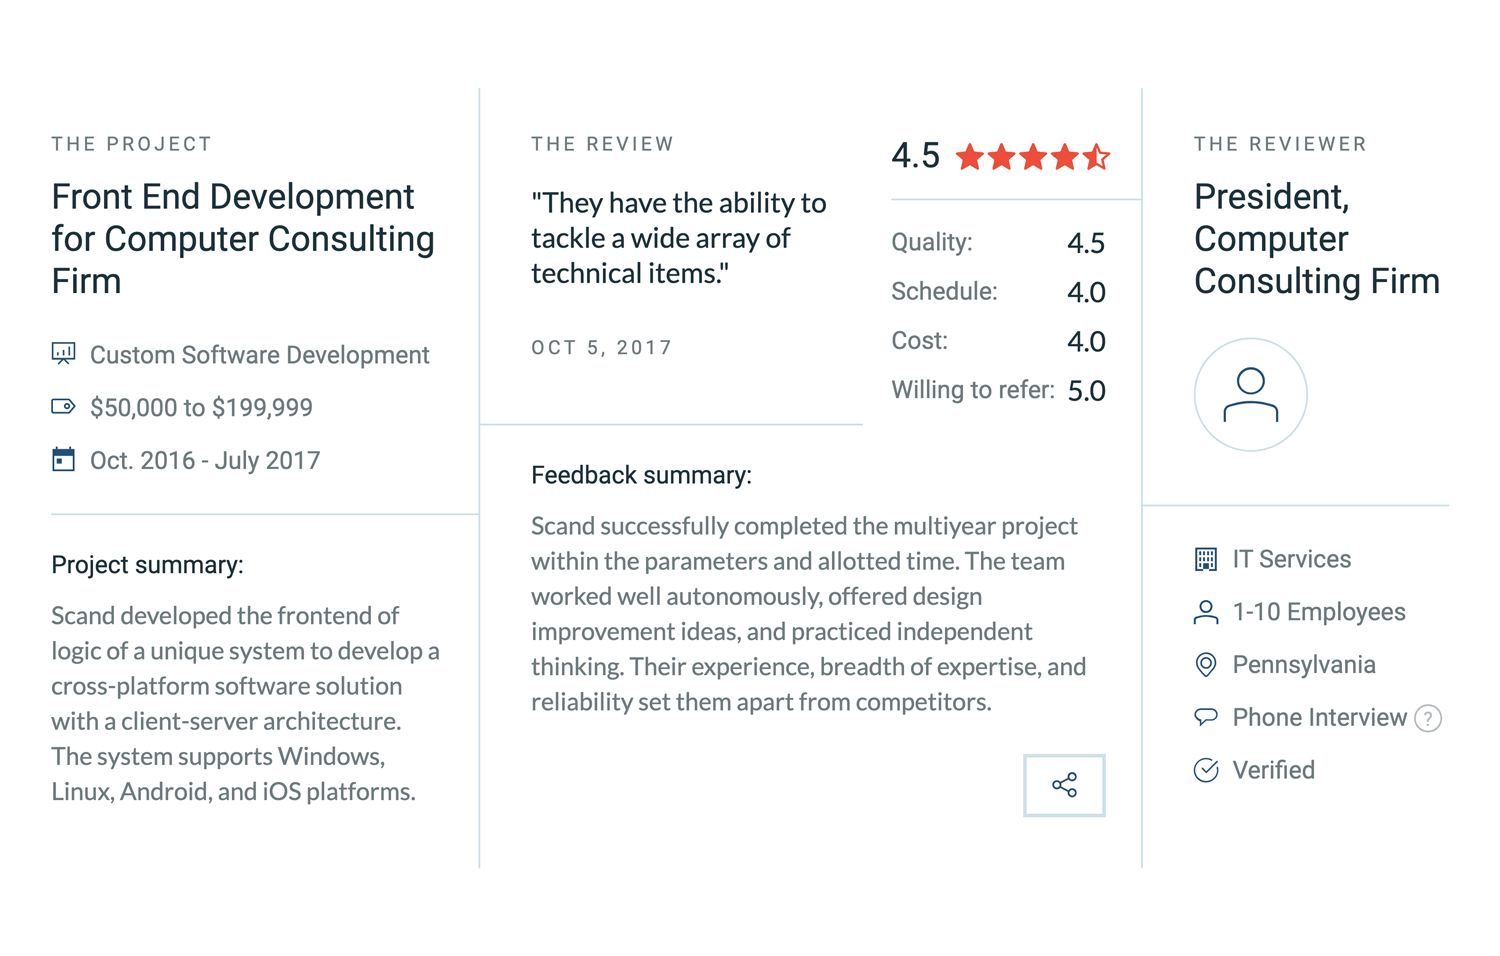The height and width of the screenshot is (956, 1500).
Task: Click the Willing to refer score
Action: coord(1086,391)
